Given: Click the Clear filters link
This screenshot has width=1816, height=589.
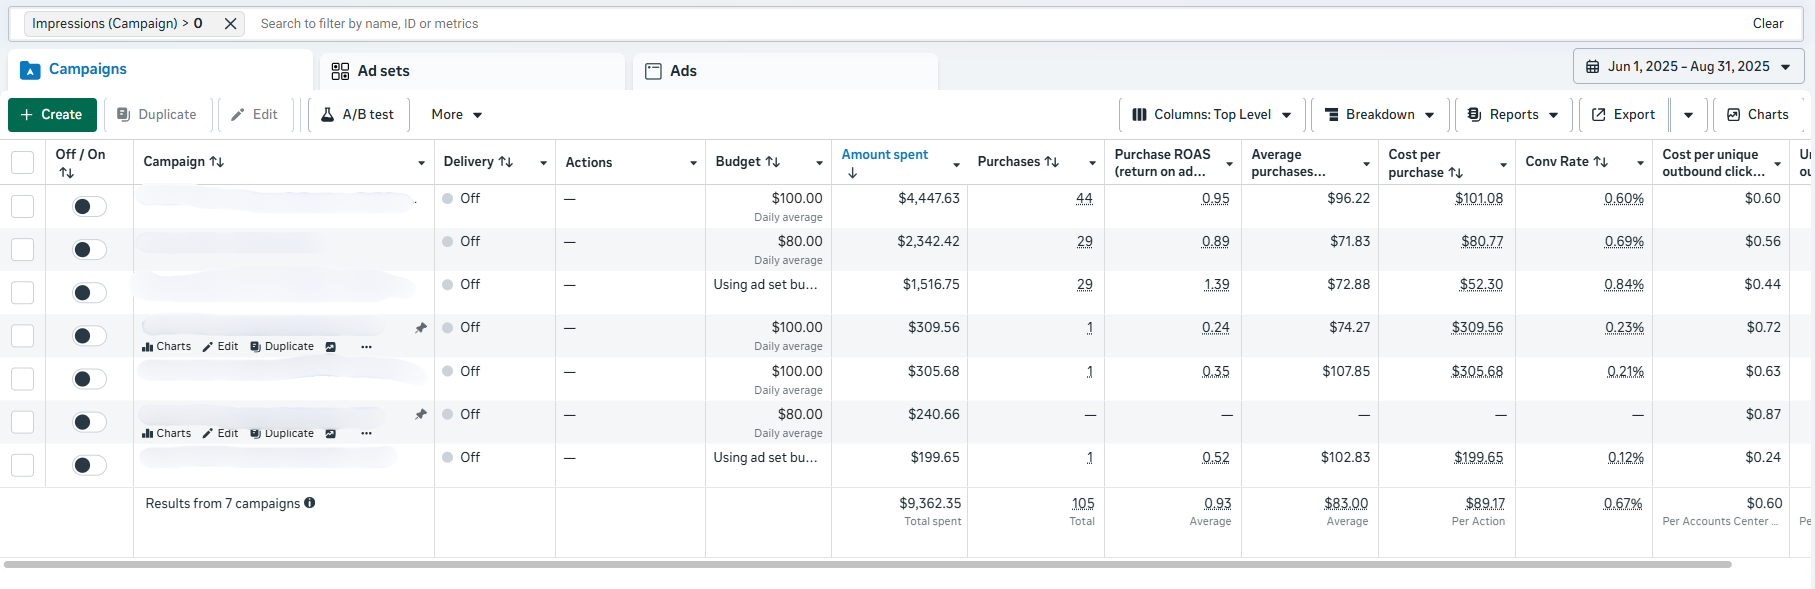Looking at the screenshot, I should pyautogui.click(x=1767, y=24).
